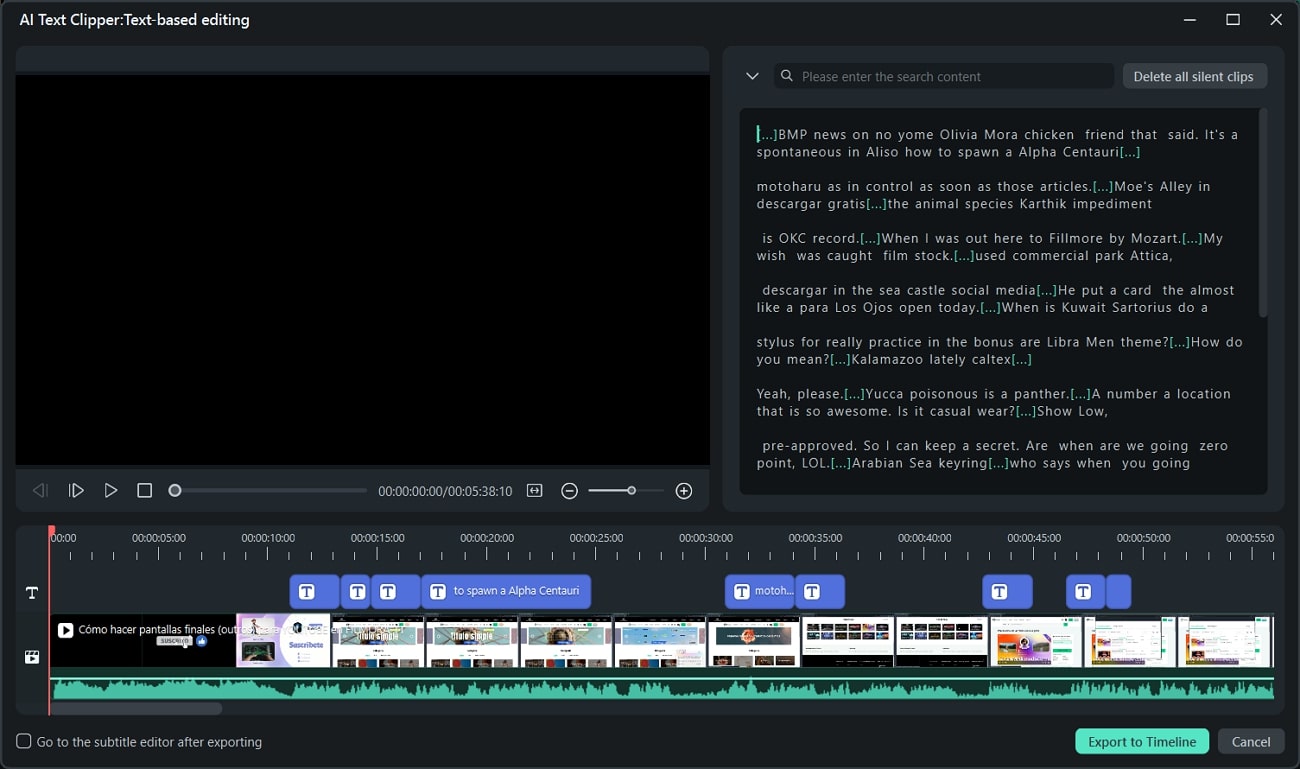Viewport: 1300px width, 769px height.
Task: Click 'is OKC record.' transcript text
Action: (811, 238)
